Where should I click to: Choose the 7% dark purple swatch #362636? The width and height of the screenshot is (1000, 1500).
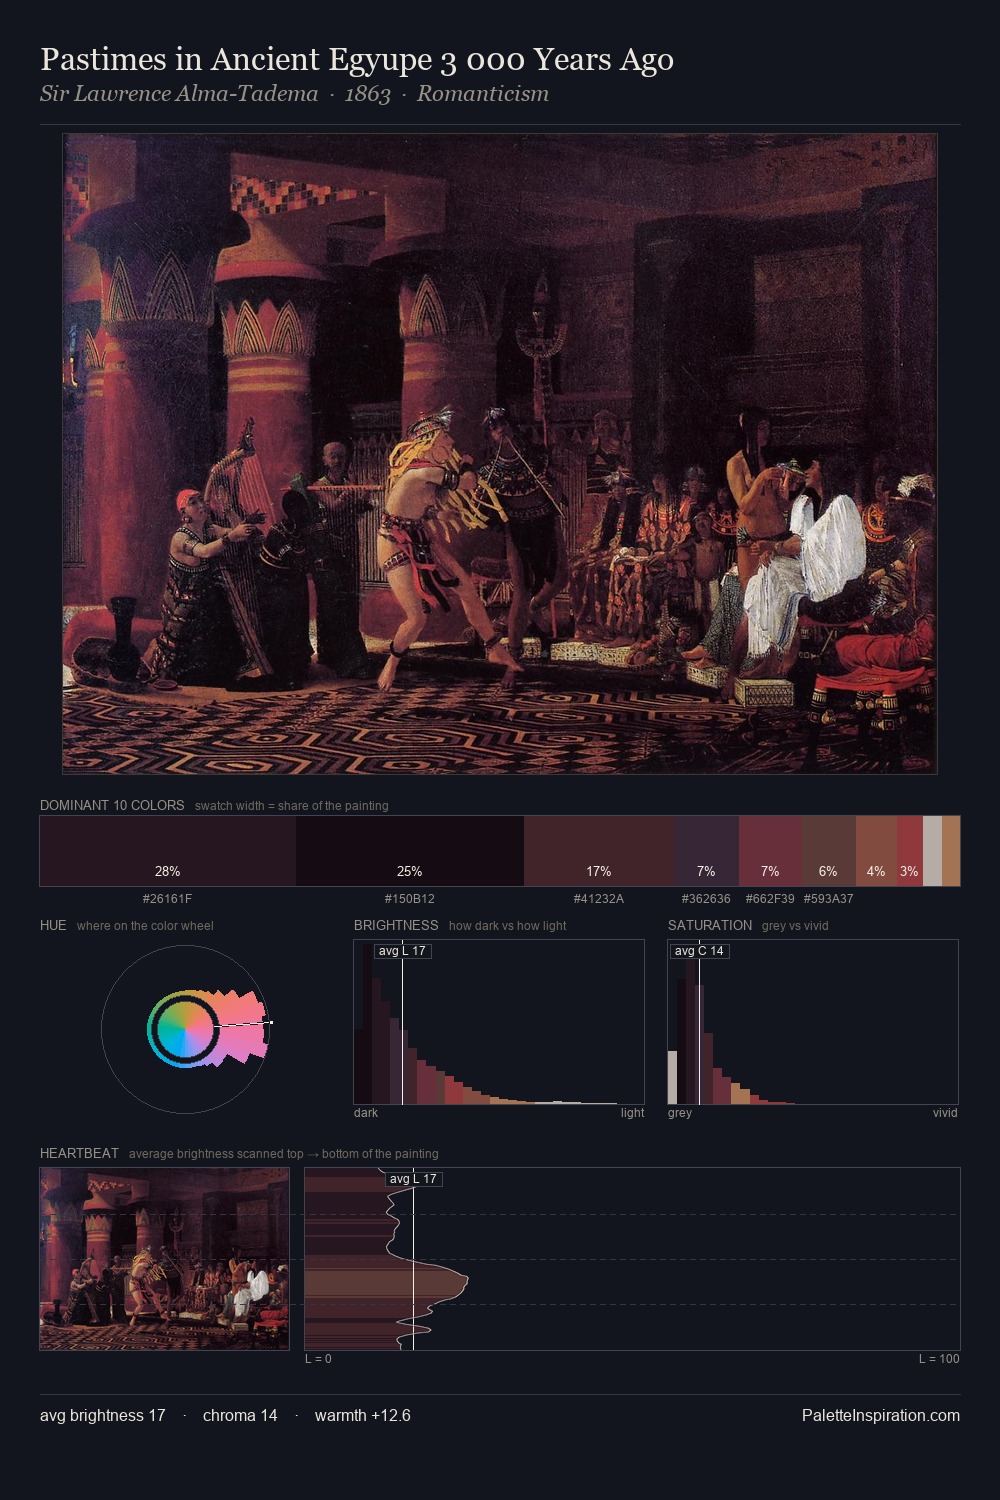tap(707, 851)
